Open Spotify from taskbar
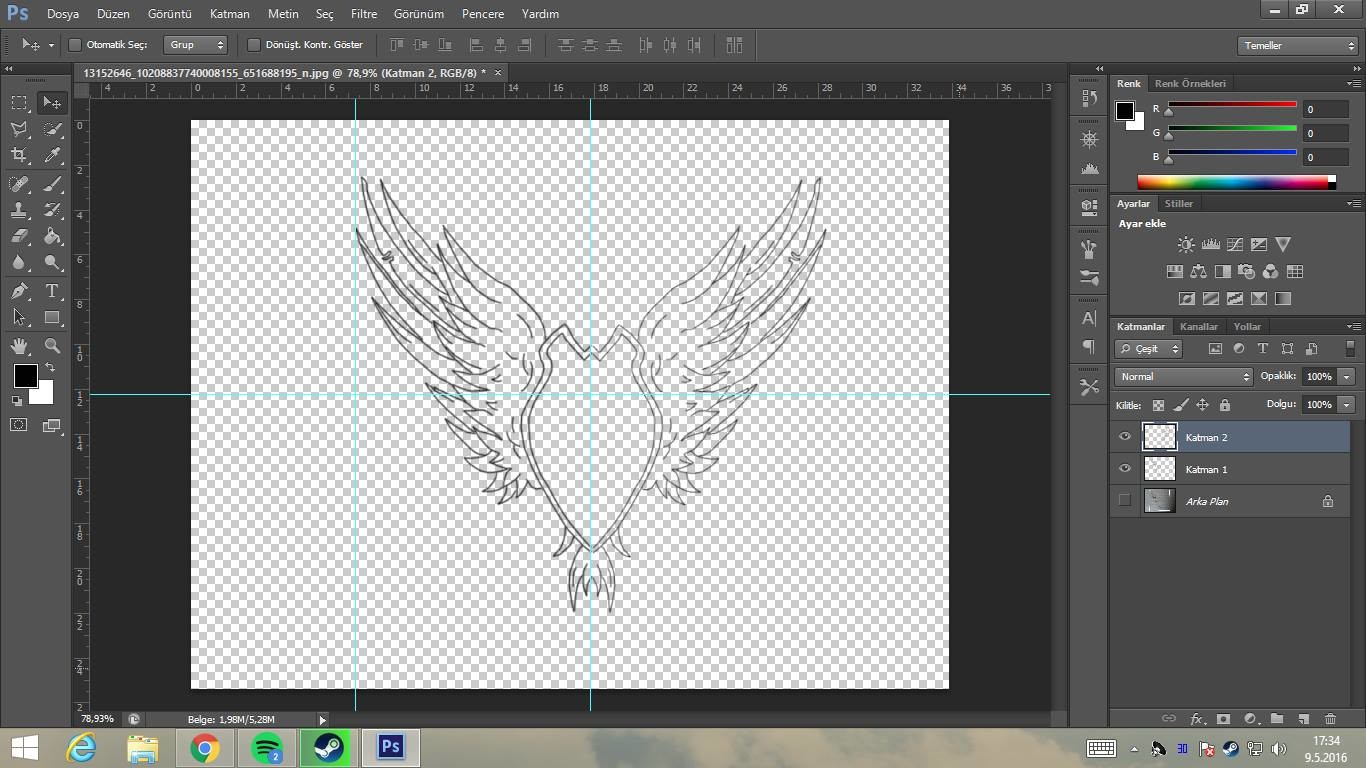 (266, 747)
